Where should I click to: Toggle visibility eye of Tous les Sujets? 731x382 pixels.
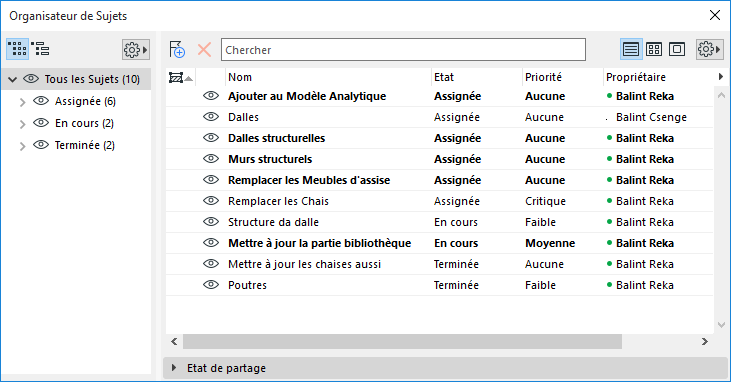(31, 79)
